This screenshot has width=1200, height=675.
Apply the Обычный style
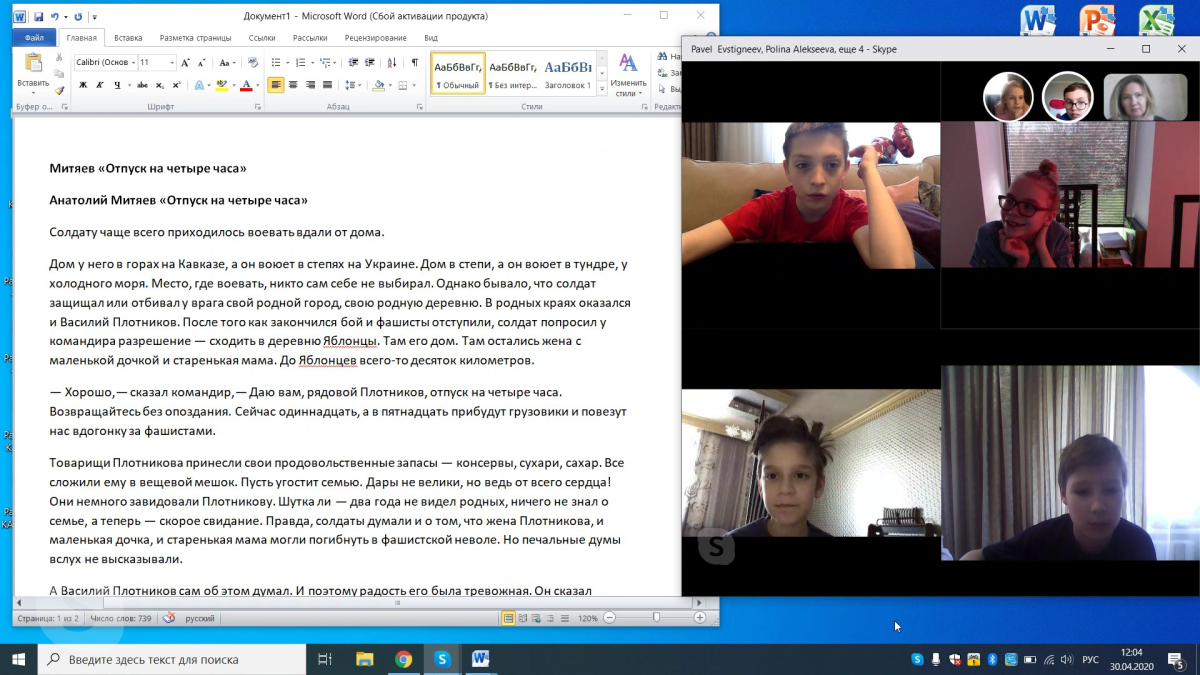(457, 73)
